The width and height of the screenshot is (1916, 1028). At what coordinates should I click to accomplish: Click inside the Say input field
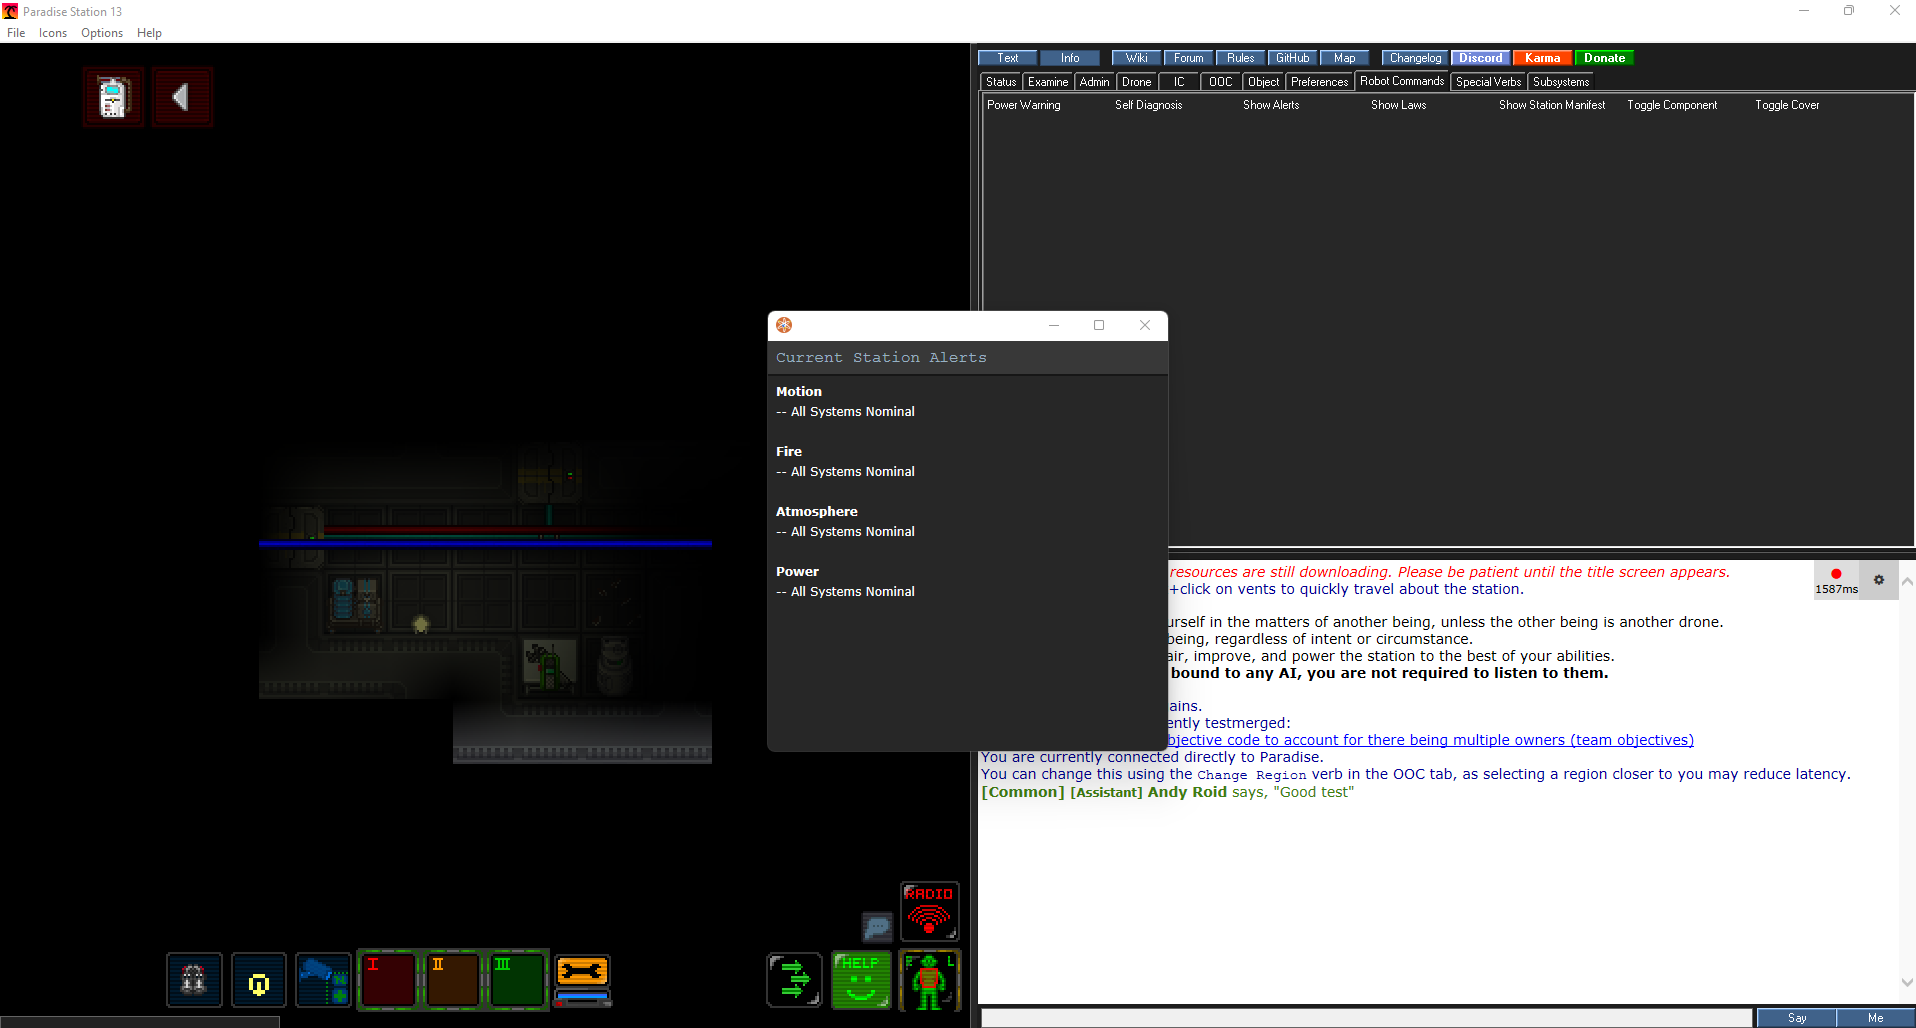tap(1360, 1017)
